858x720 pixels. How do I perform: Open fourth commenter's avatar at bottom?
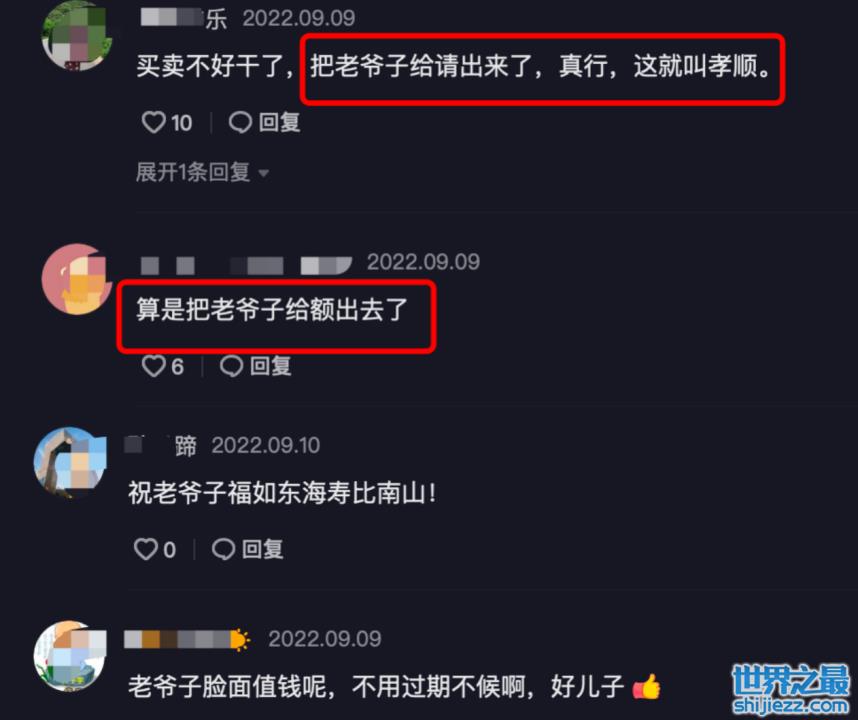point(70,655)
